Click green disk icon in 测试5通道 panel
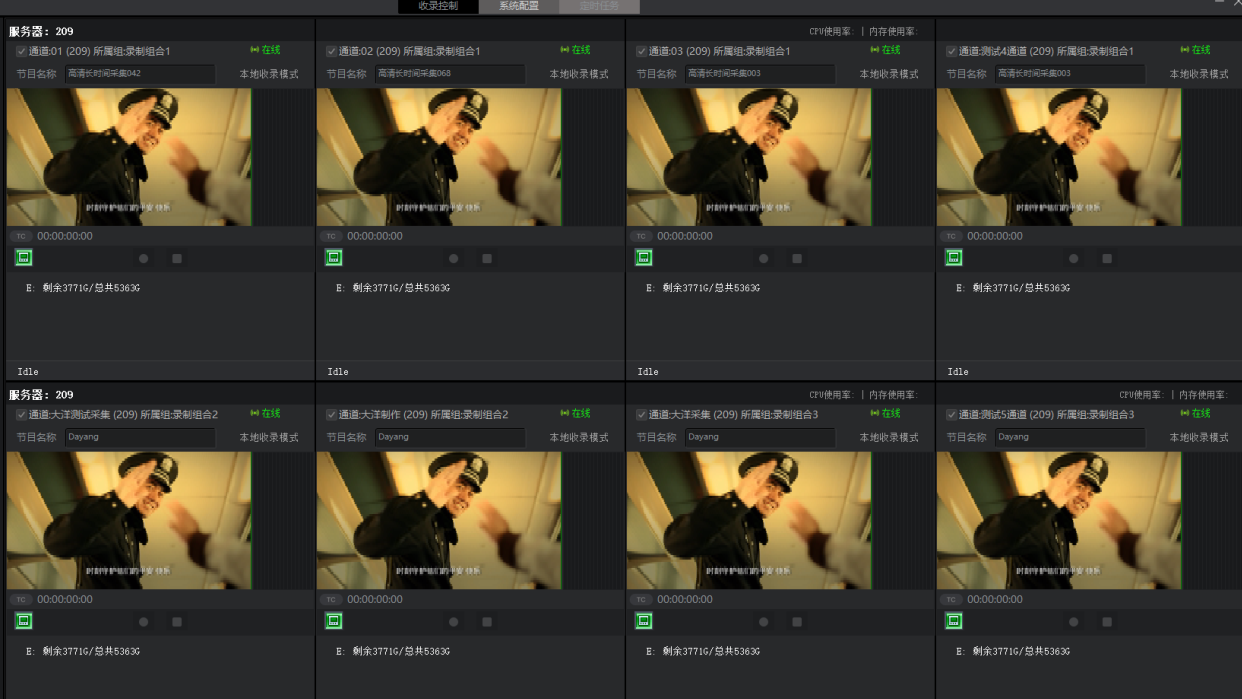 click(954, 621)
